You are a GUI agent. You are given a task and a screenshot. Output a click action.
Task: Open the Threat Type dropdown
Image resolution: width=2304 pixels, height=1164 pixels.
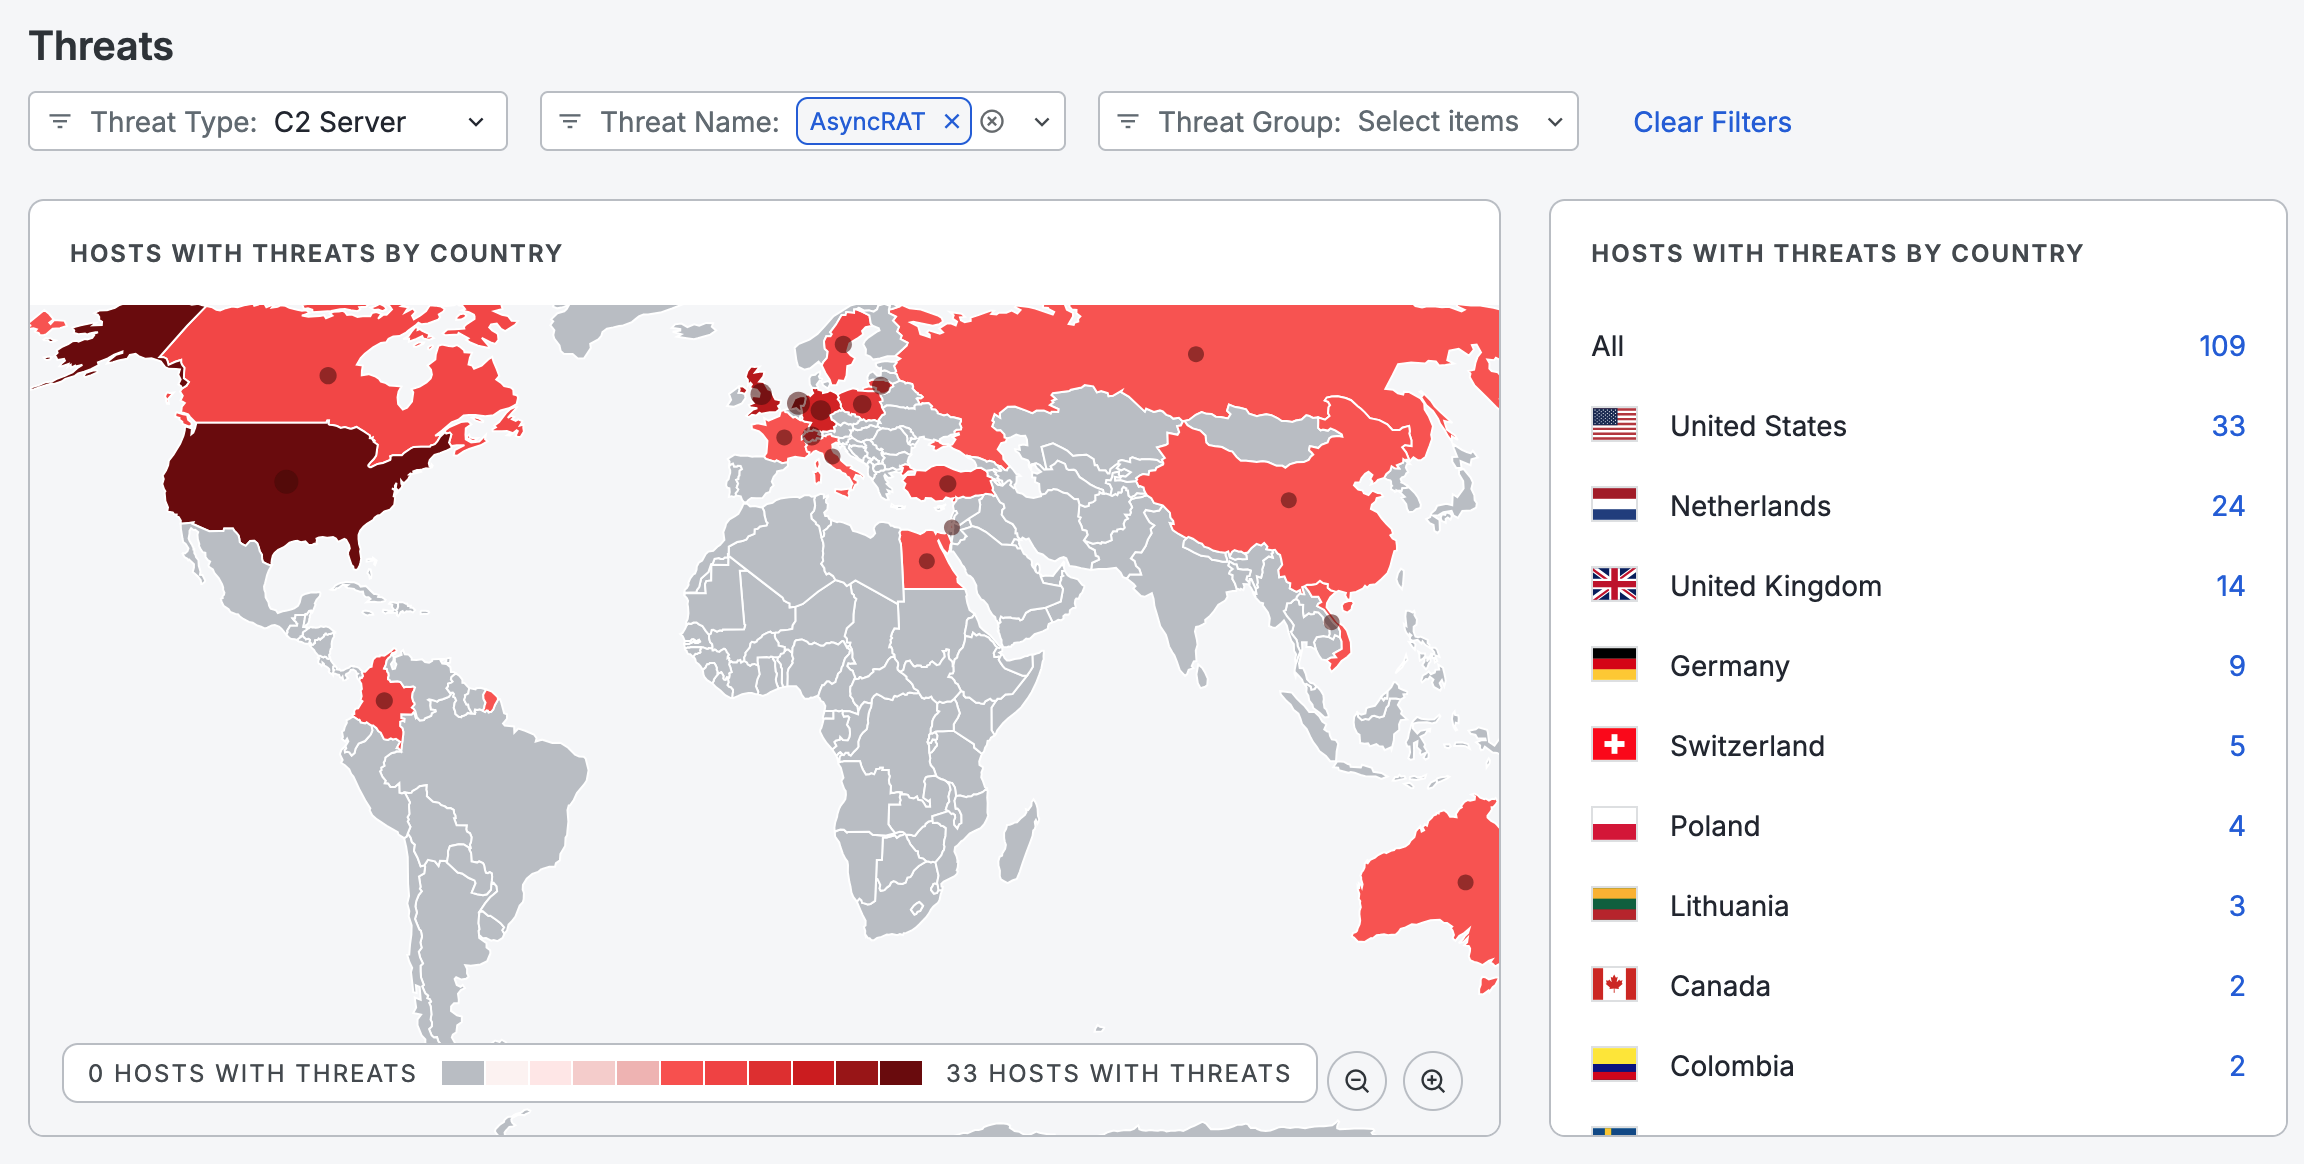[476, 122]
